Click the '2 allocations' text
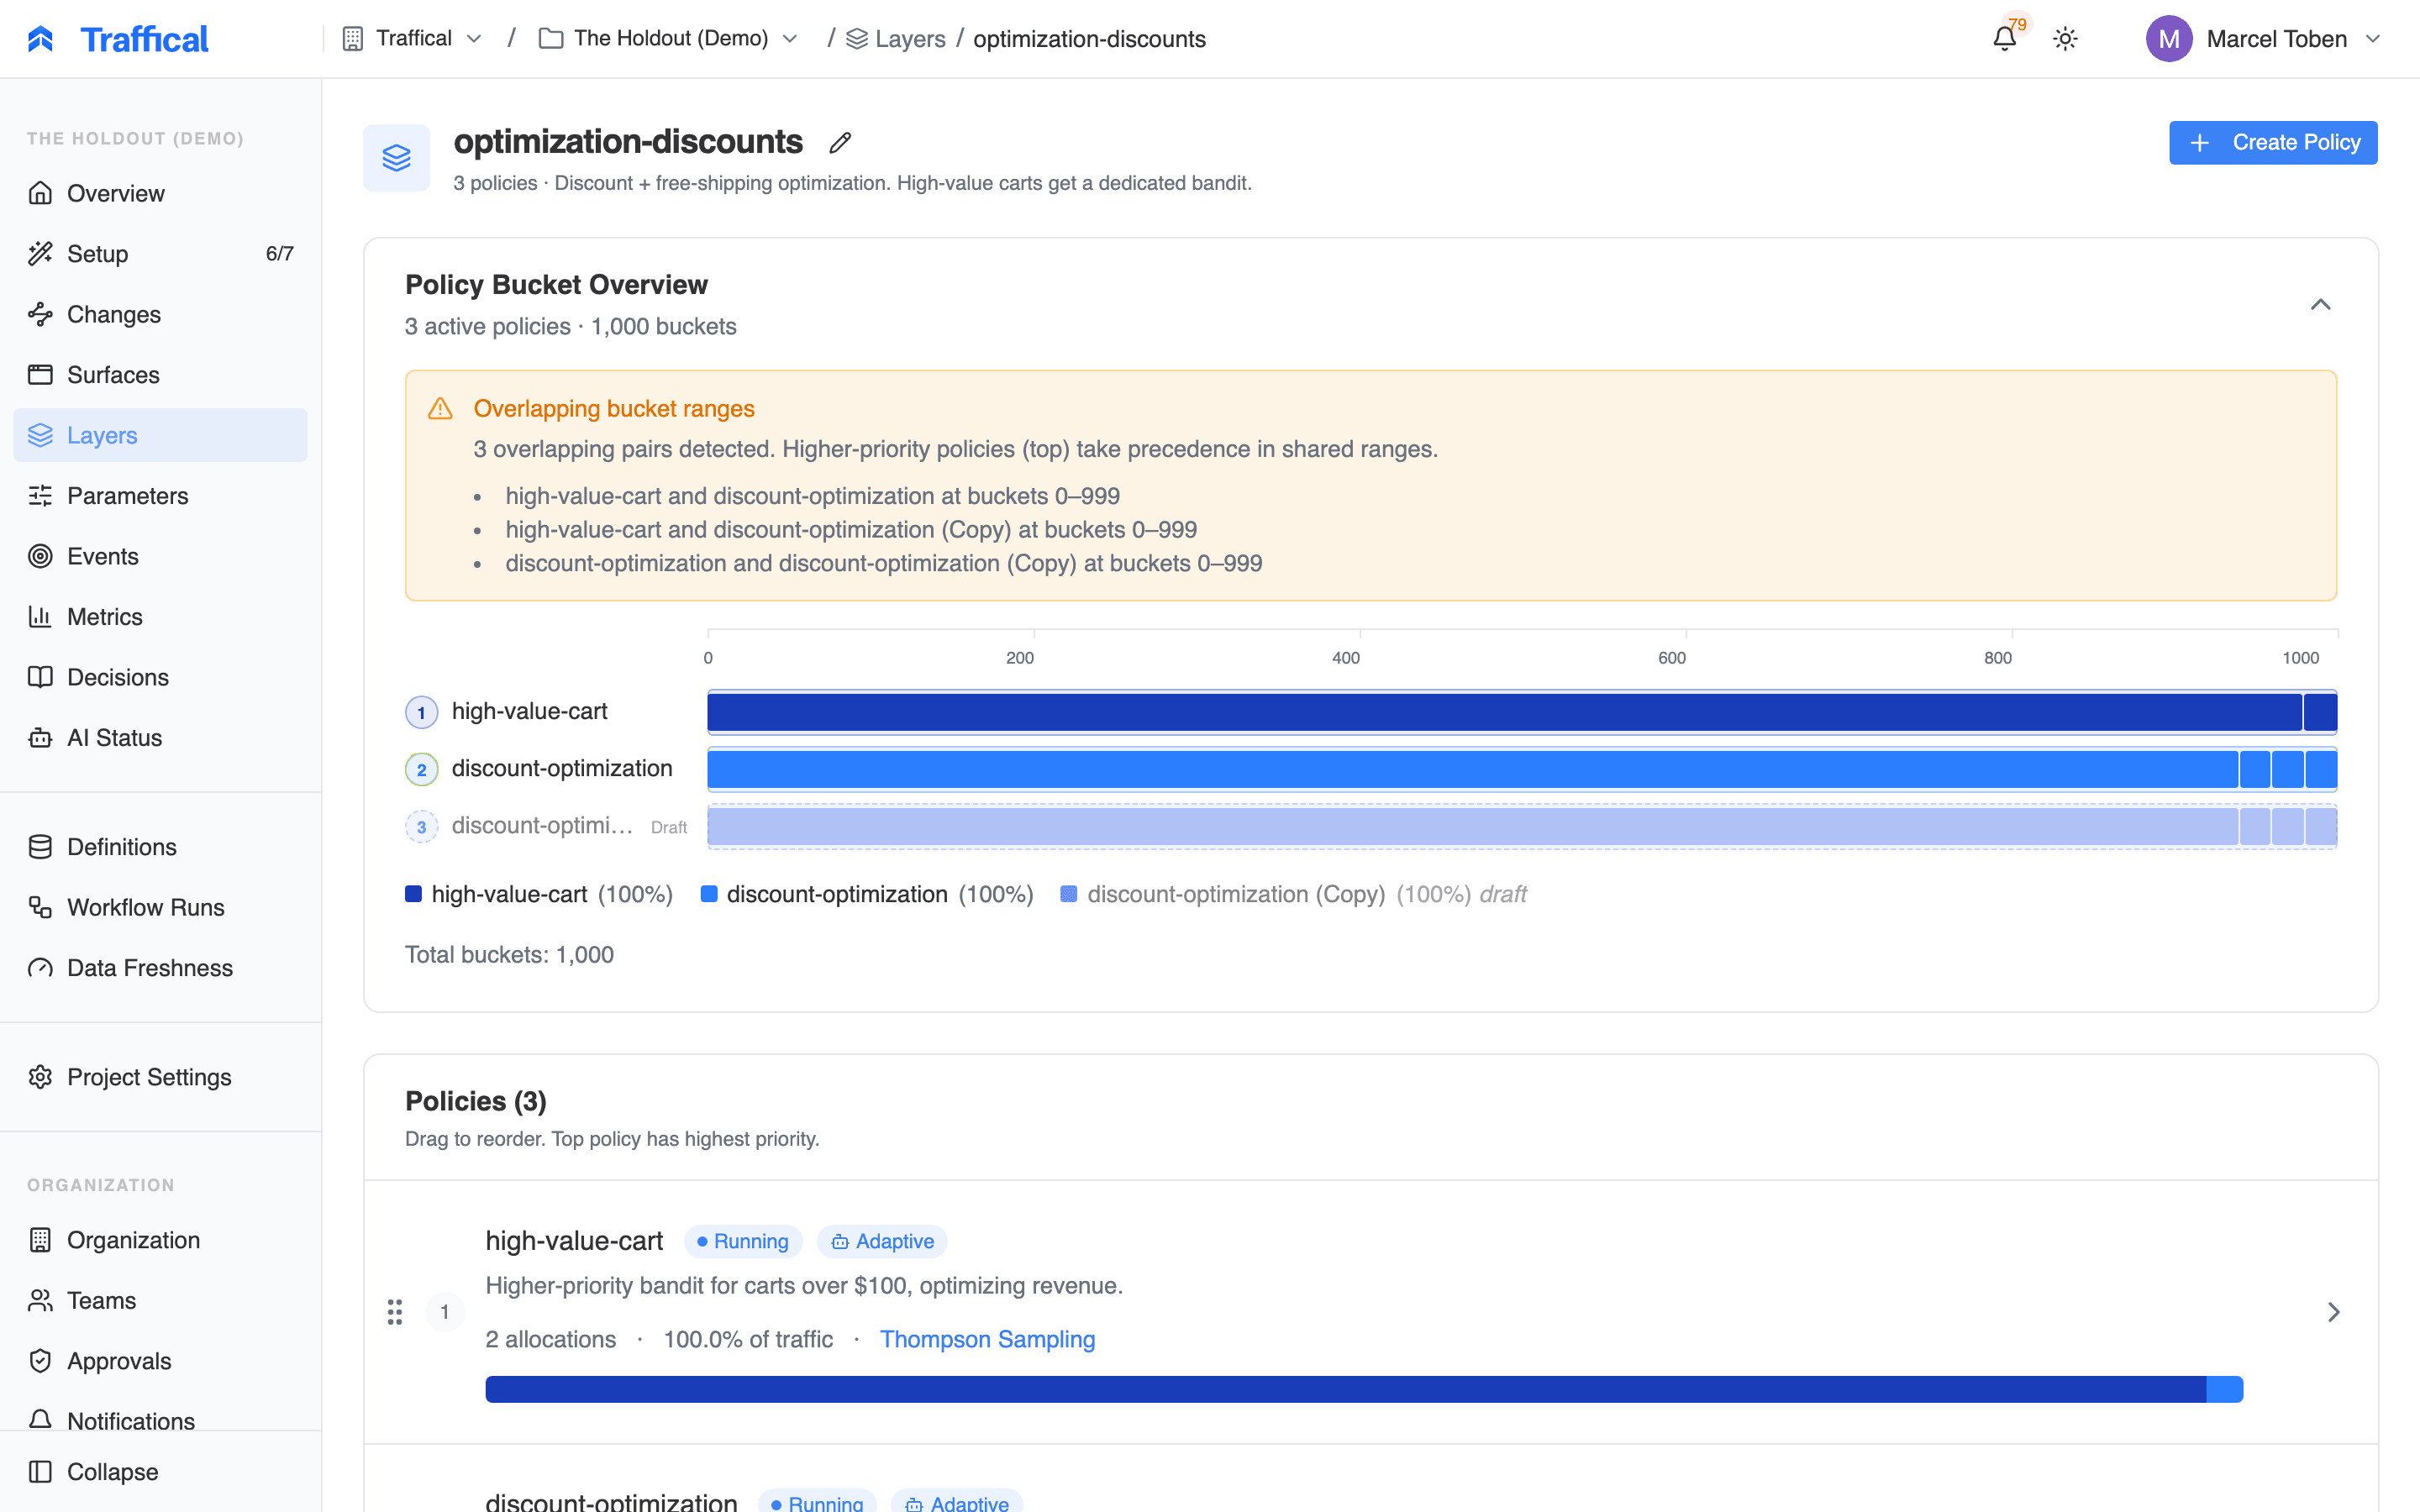Screen dimensions: 2420x1512 (551, 1339)
